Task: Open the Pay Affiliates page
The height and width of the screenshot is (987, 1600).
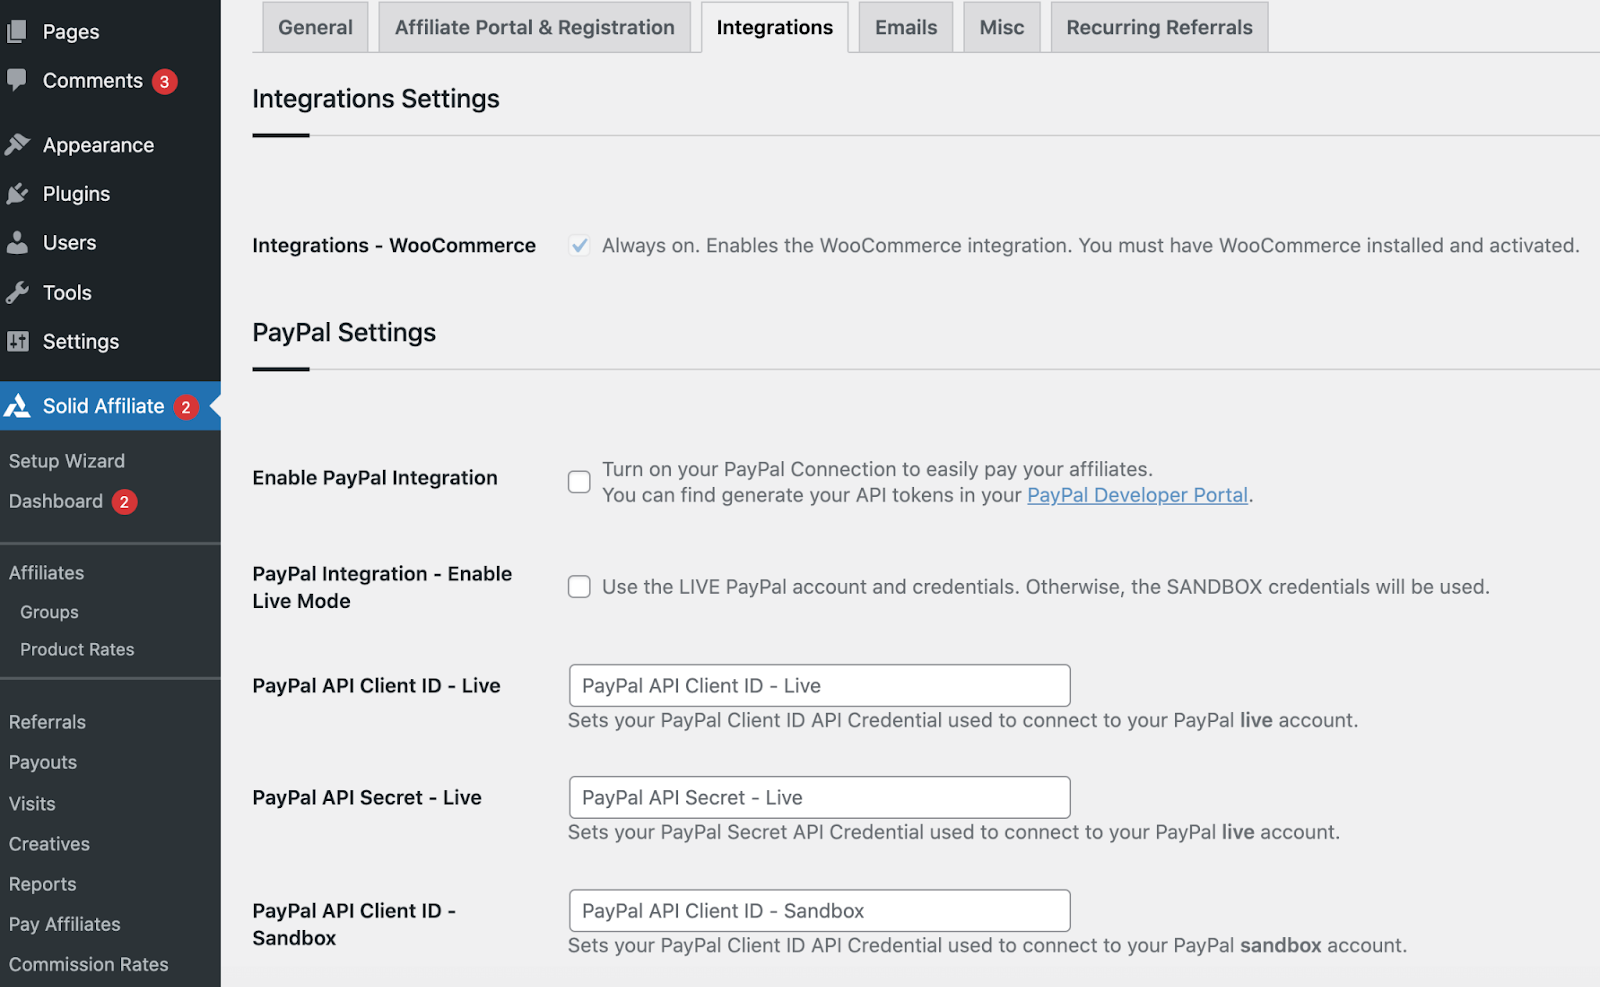Action: coord(65,924)
